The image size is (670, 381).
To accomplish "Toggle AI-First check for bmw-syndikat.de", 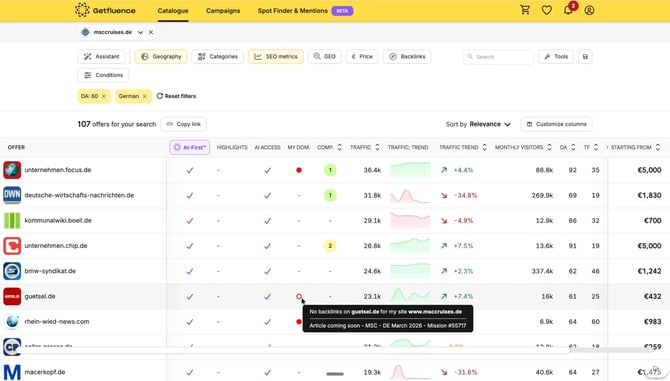I will [190, 271].
